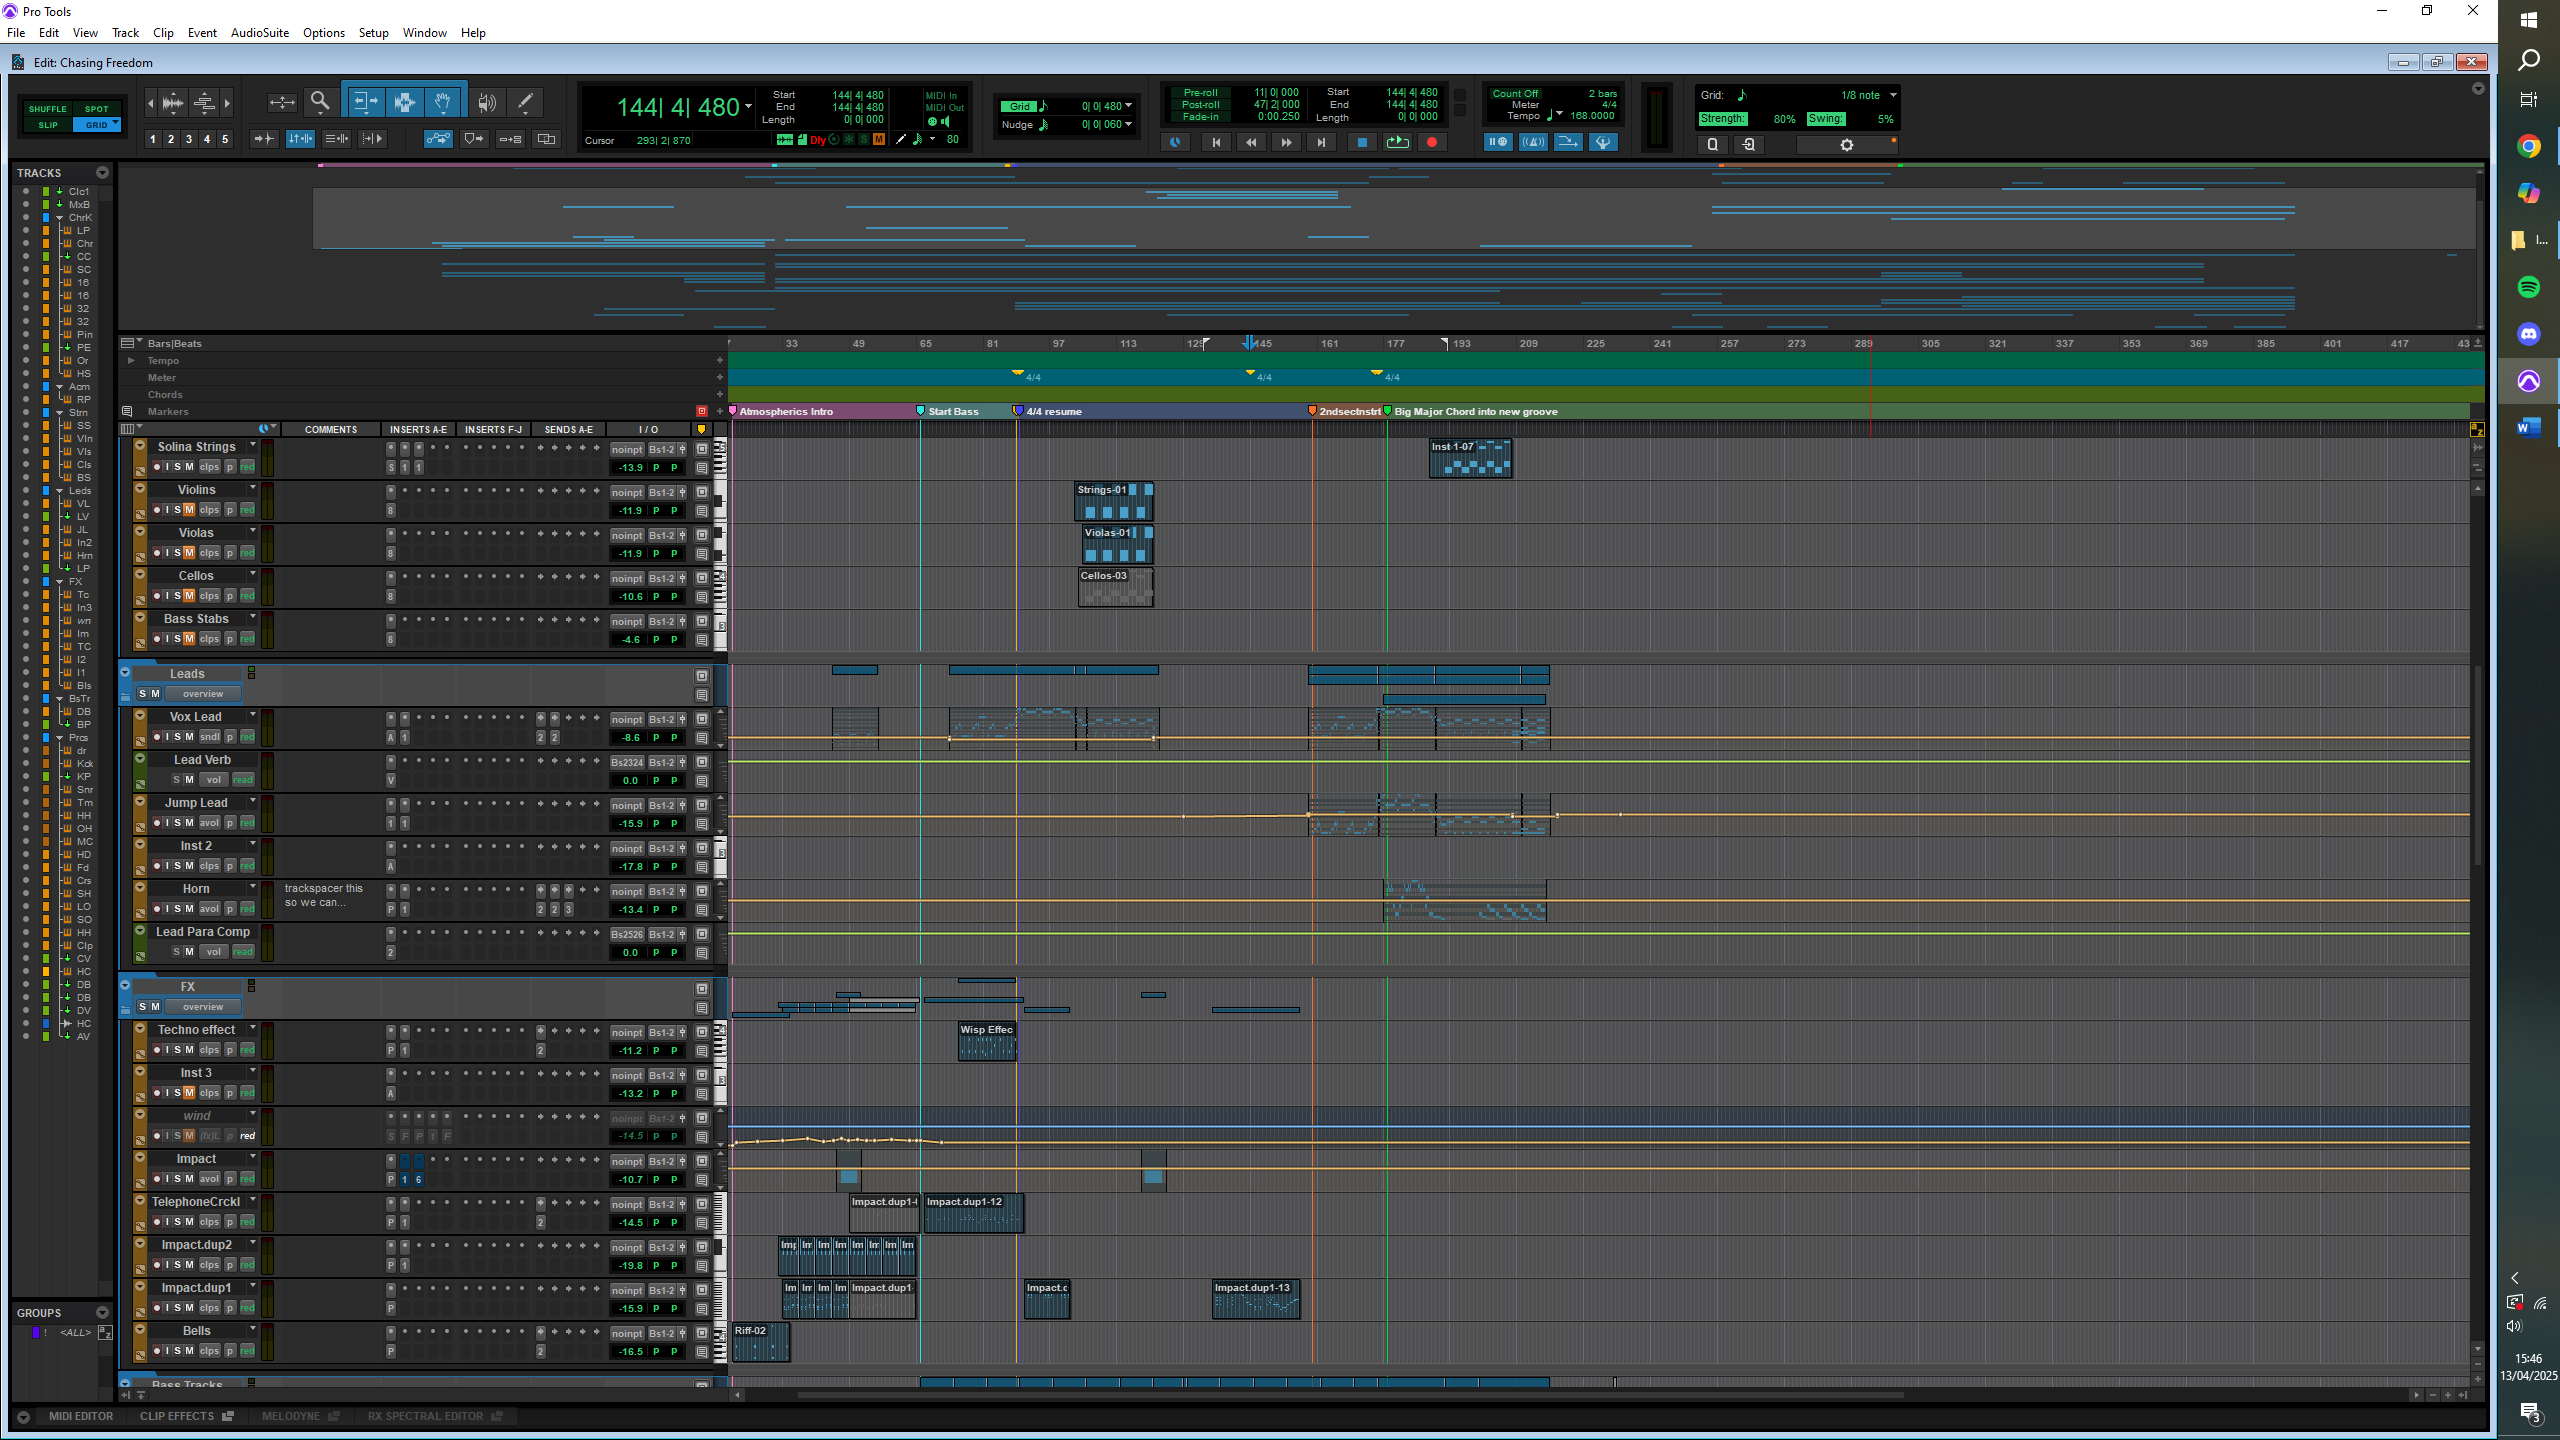
Task: Open Spotify from the taskbar
Action: [x=2529, y=287]
